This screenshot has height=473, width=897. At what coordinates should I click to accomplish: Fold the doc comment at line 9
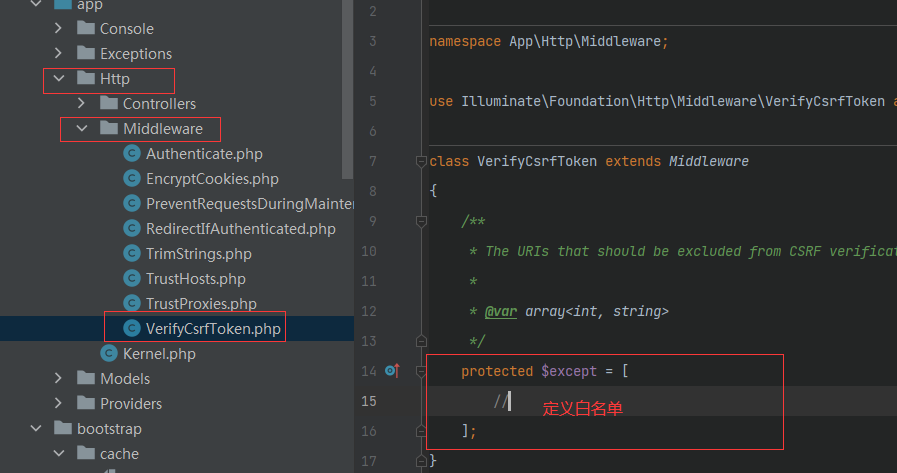(421, 221)
